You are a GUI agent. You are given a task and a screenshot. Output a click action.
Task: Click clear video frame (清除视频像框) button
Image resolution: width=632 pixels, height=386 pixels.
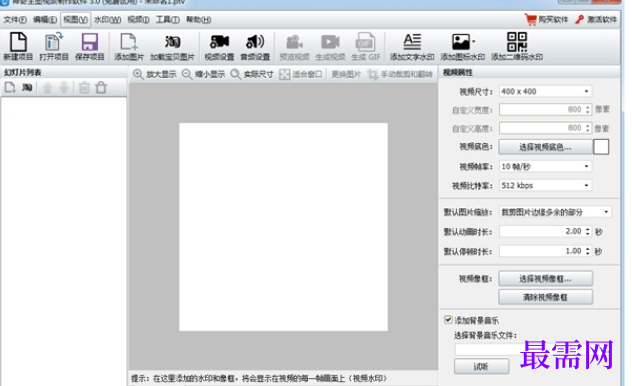(545, 297)
